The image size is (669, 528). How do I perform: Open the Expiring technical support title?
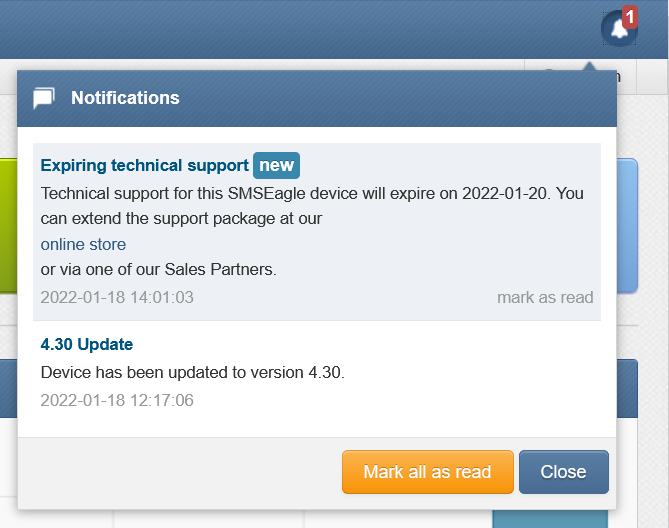pyautogui.click(x=144, y=165)
